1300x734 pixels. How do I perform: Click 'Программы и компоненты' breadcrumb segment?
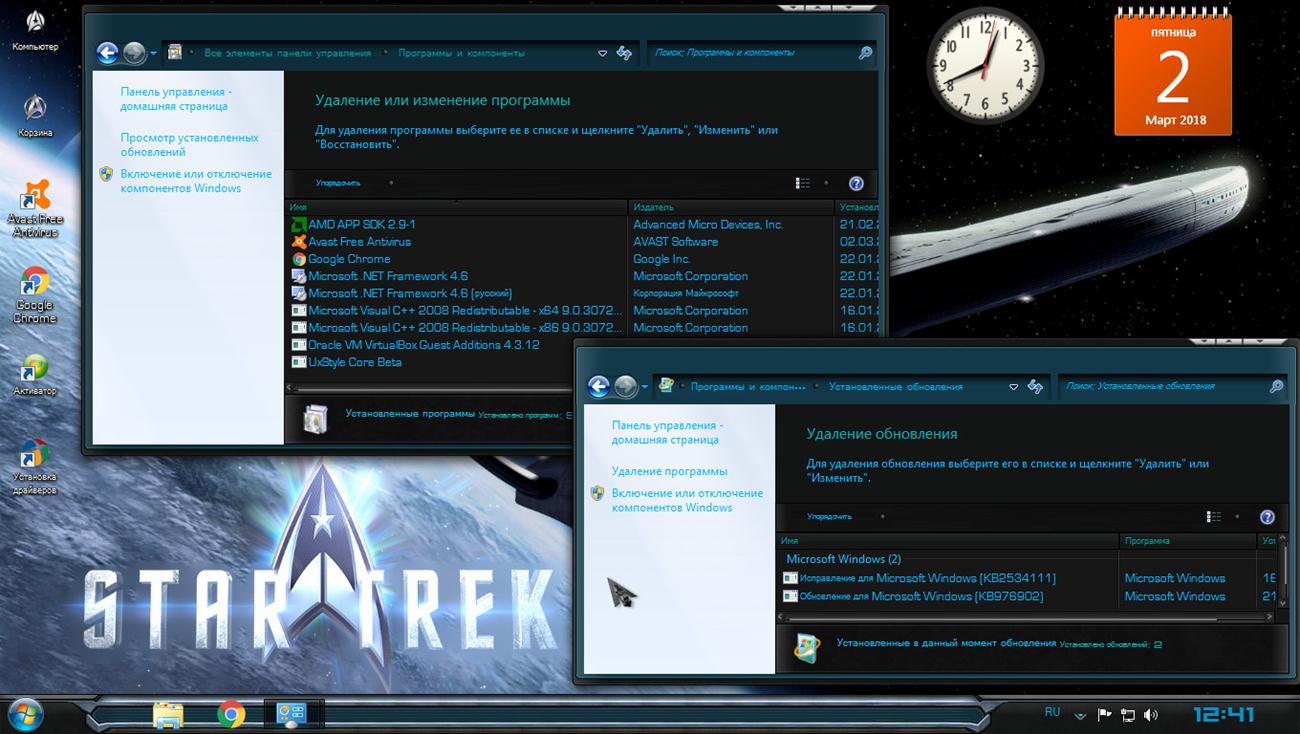(461, 53)
